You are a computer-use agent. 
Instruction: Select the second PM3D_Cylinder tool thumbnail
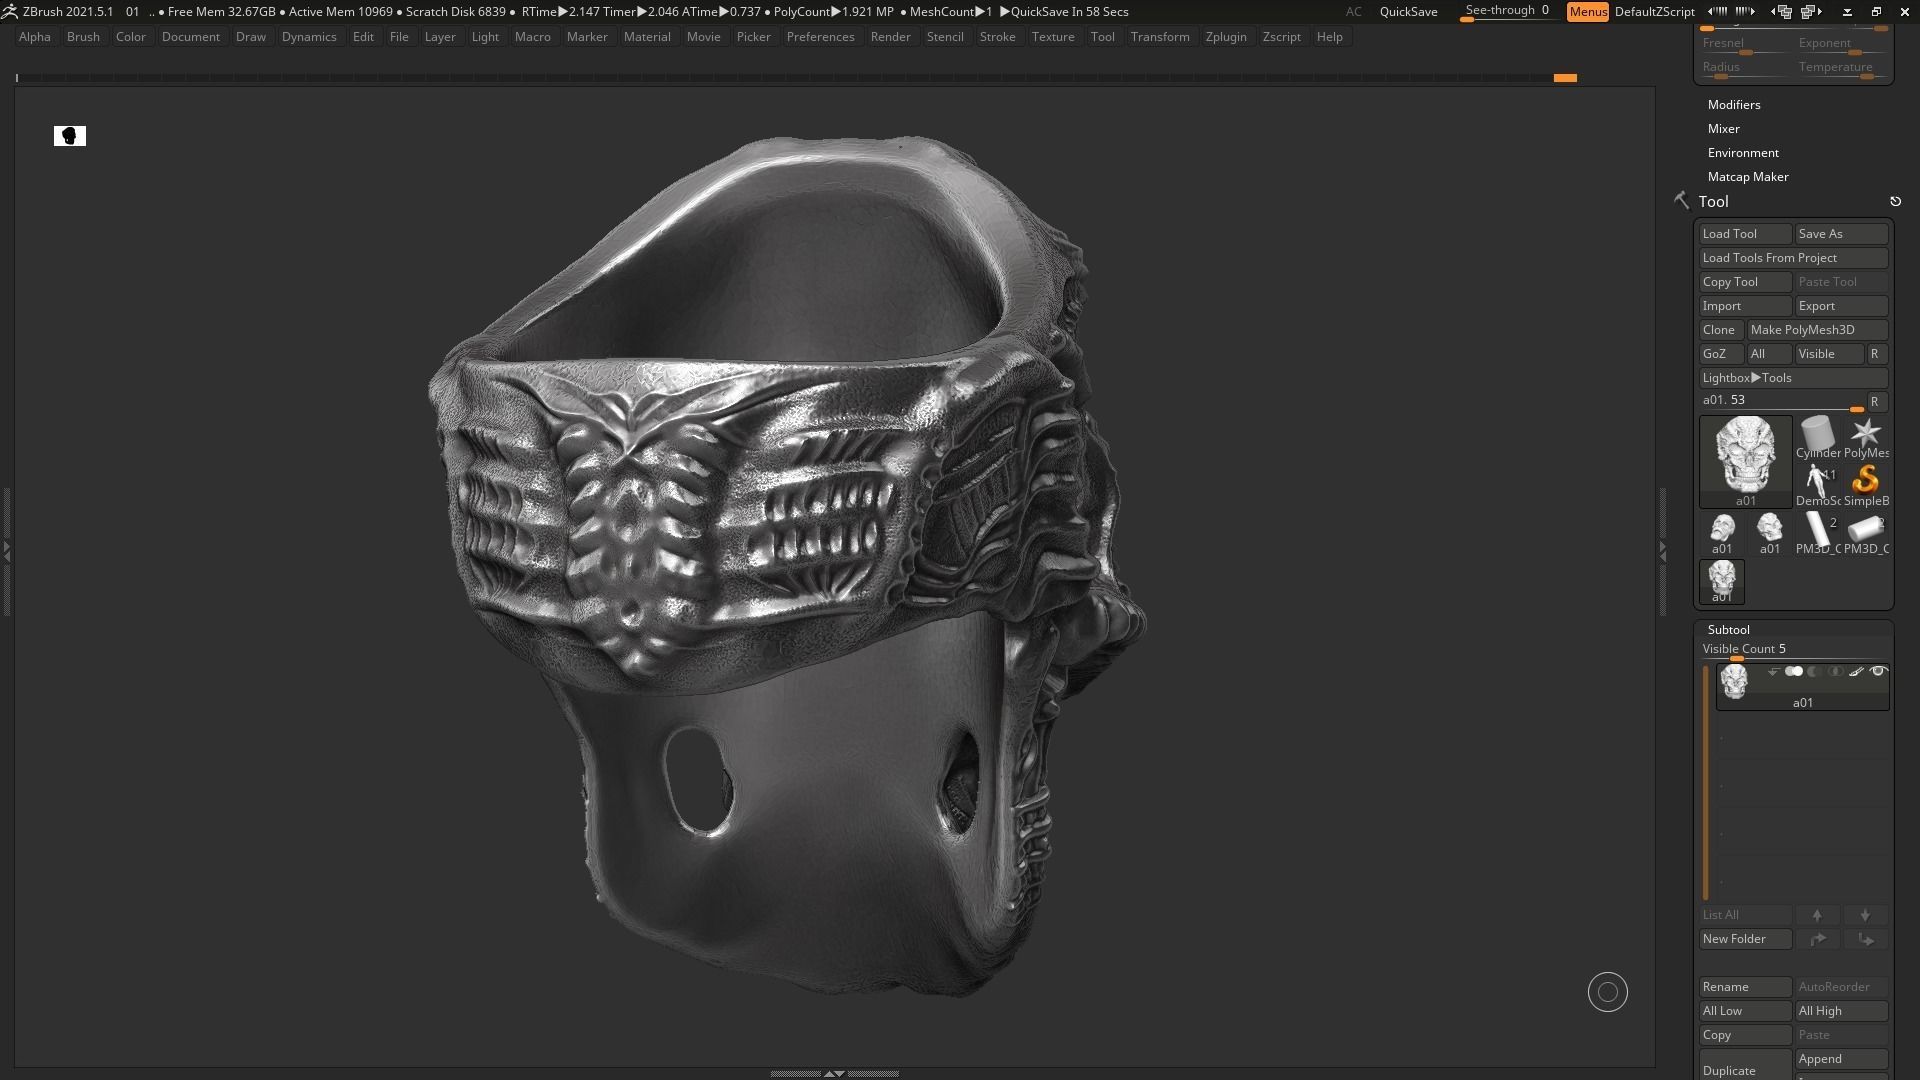coord(1866,534)
